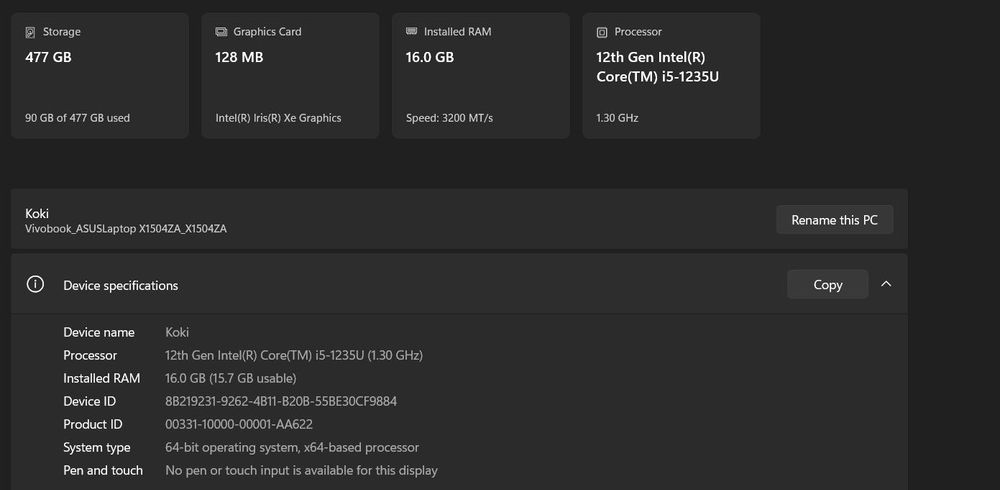This screenshot has width=1000, height=490.
Task: Click the System type 64-bit value
Action: 291,447
